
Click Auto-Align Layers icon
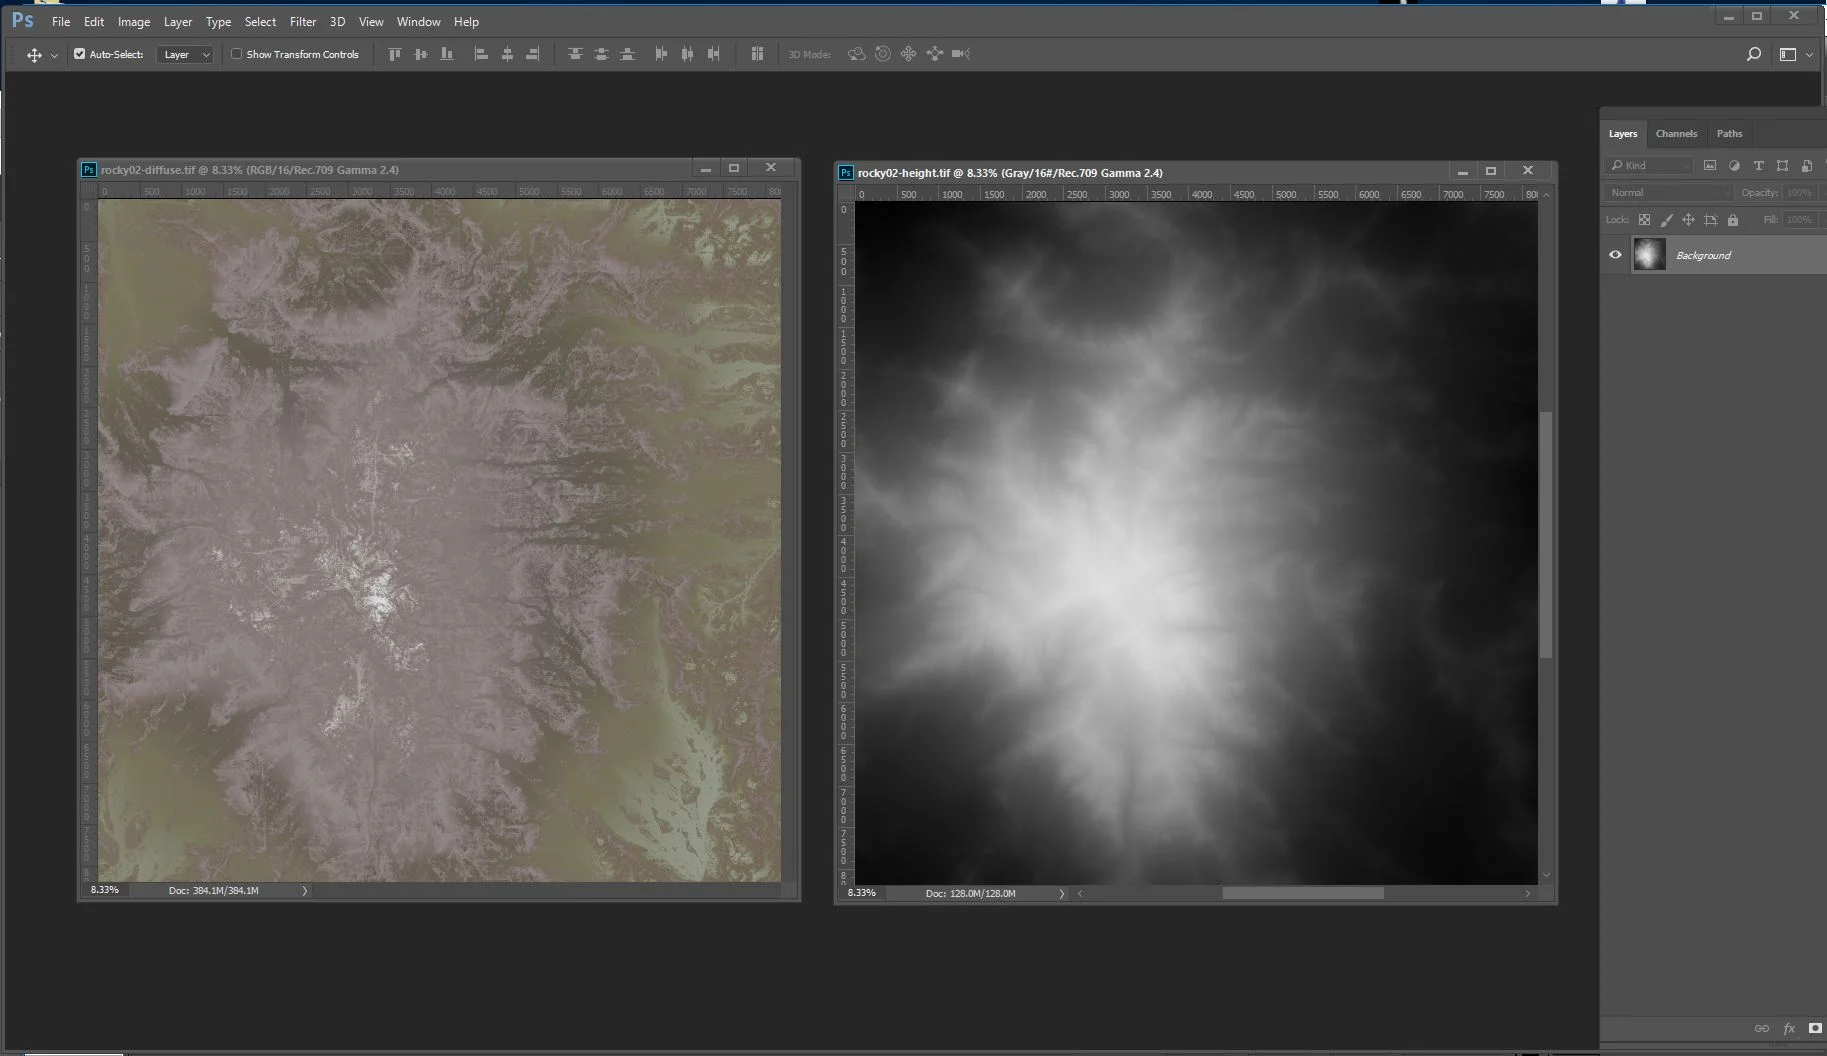click(x=757, y=54)
